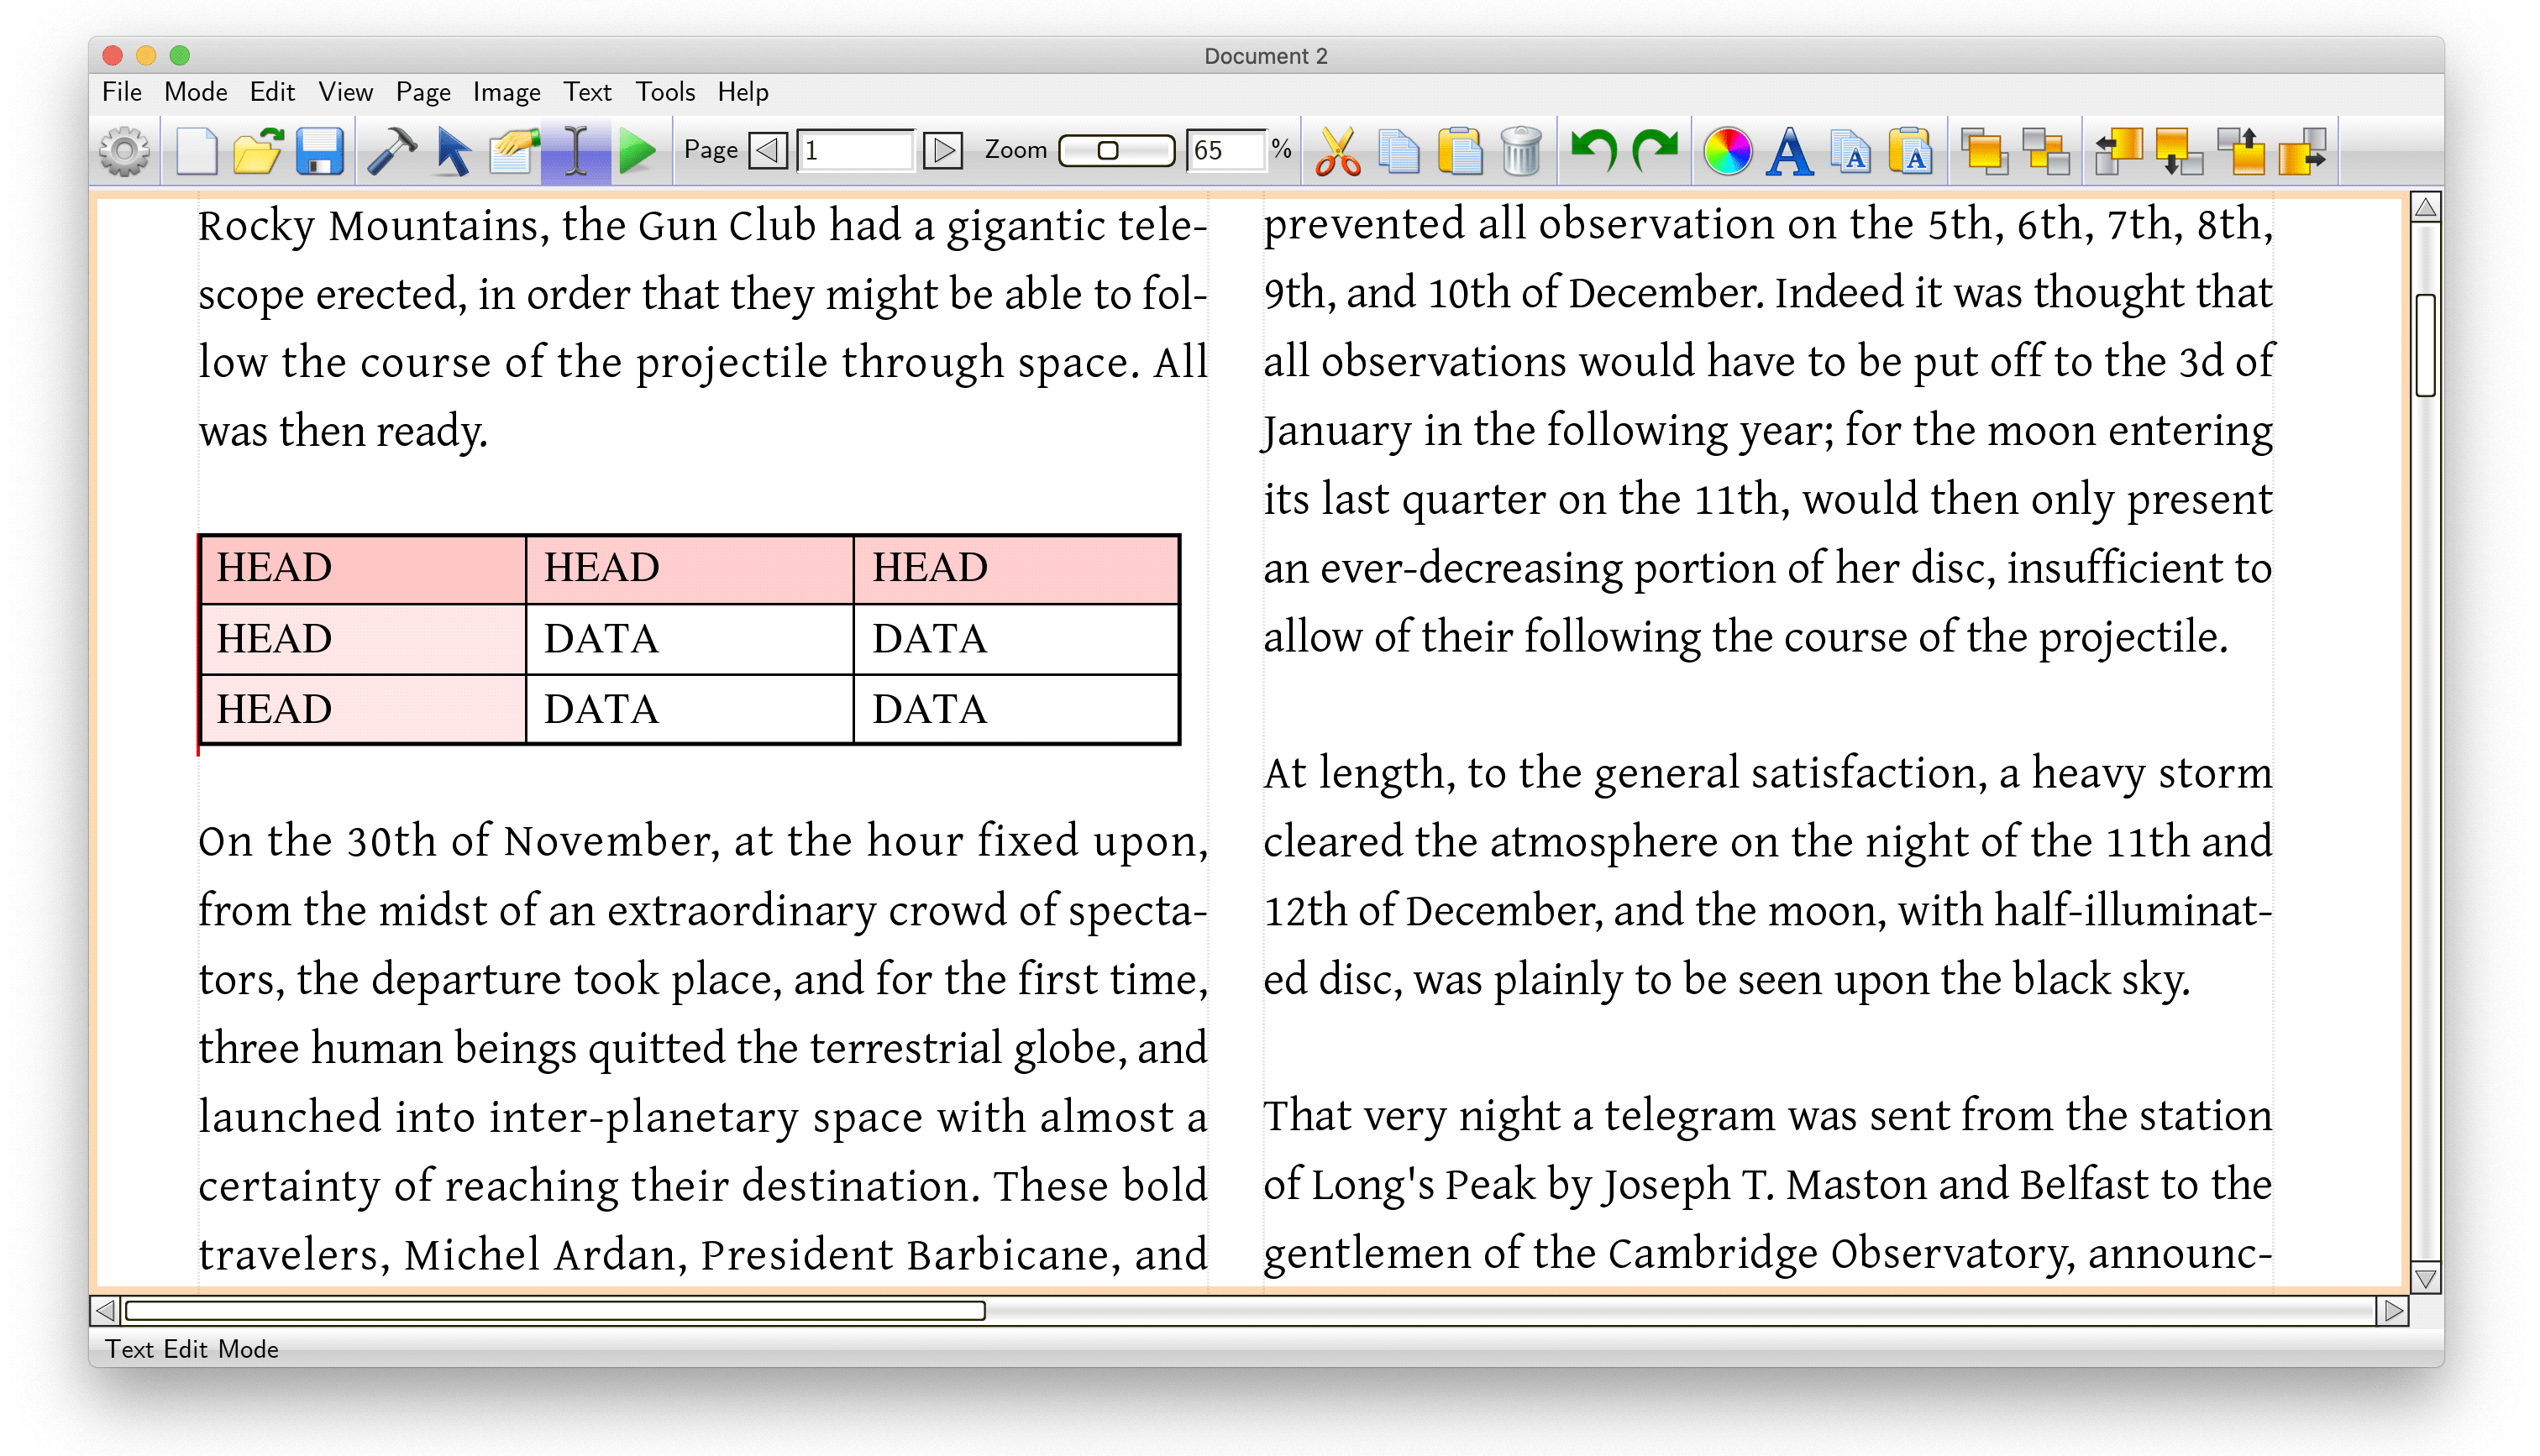Click the top-right HEAD table cell

(1016, 569)
